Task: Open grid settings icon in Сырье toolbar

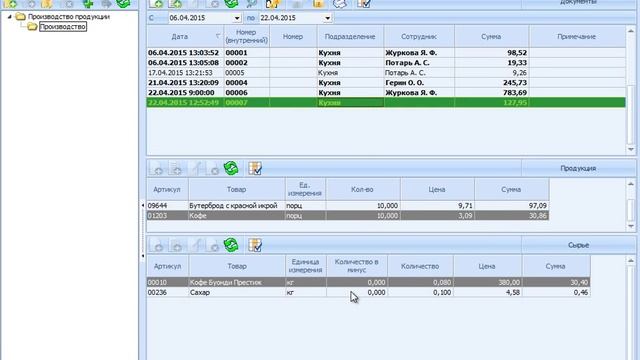Action: pos(255,245)
